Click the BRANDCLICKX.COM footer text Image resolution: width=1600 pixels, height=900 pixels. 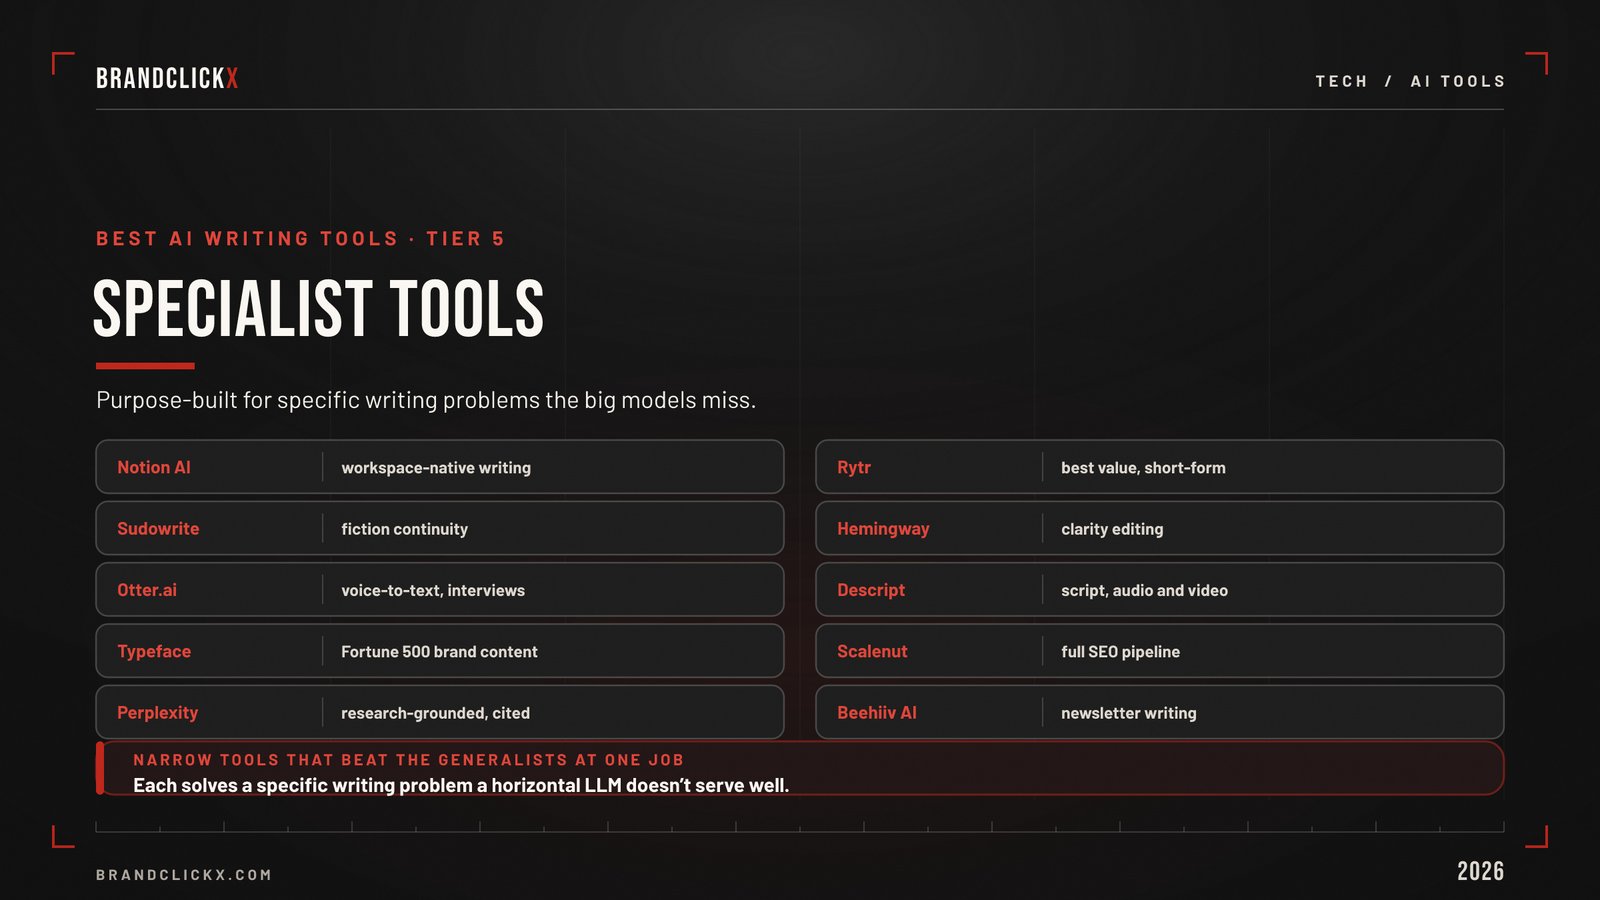tap(184, 875)
